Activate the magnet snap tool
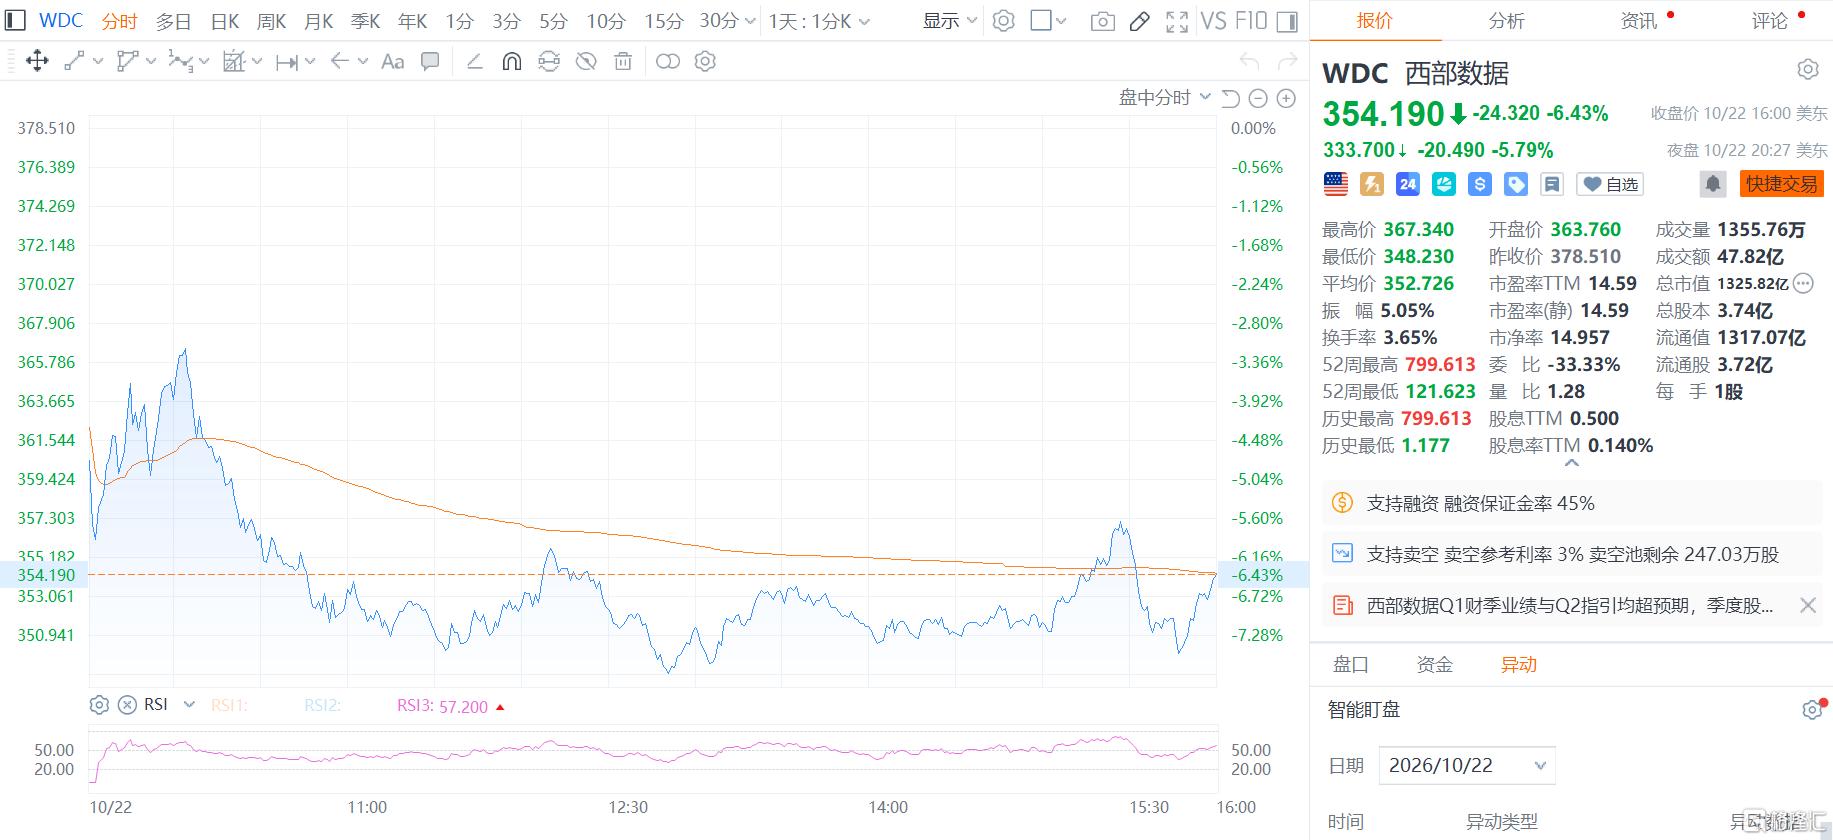The width and height of the screenshot is (1833, 840). click(511, 61)
